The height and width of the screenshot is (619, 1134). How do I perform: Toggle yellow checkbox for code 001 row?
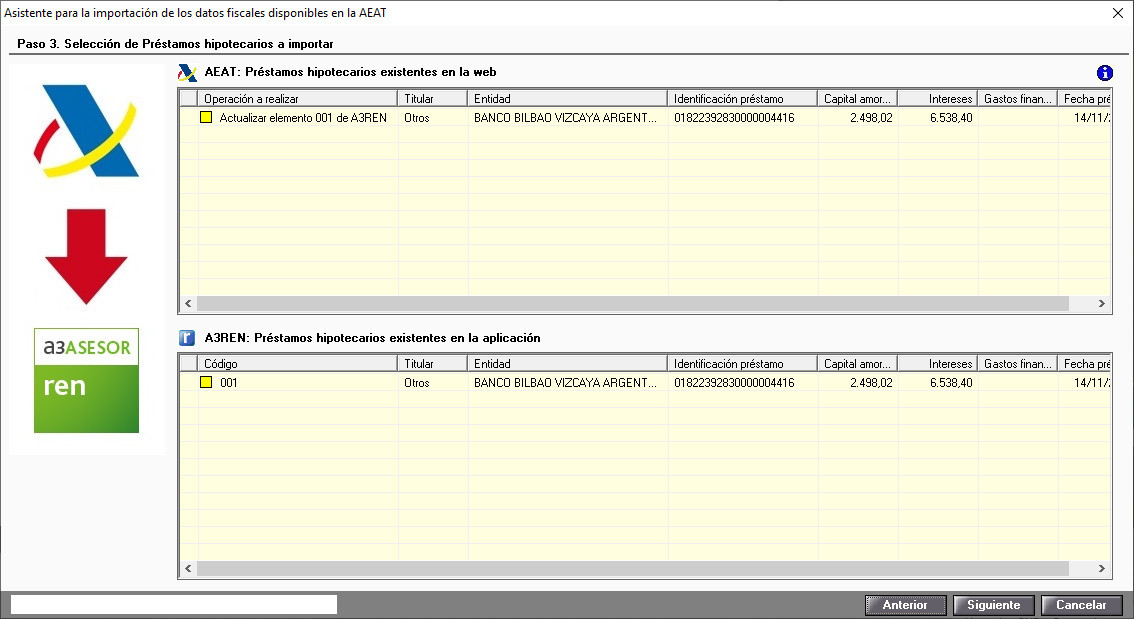(207, 383)
